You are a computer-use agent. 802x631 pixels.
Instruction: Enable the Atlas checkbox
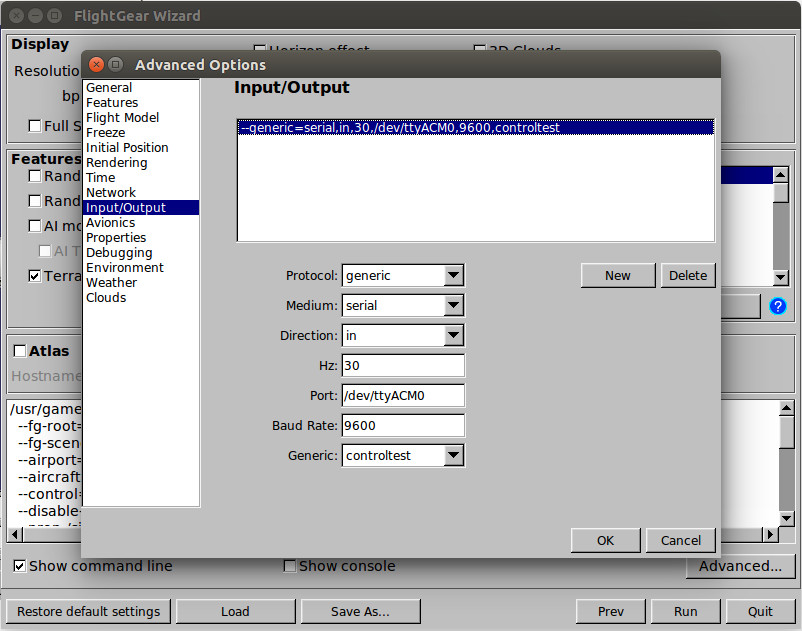(x=20, y=351)
